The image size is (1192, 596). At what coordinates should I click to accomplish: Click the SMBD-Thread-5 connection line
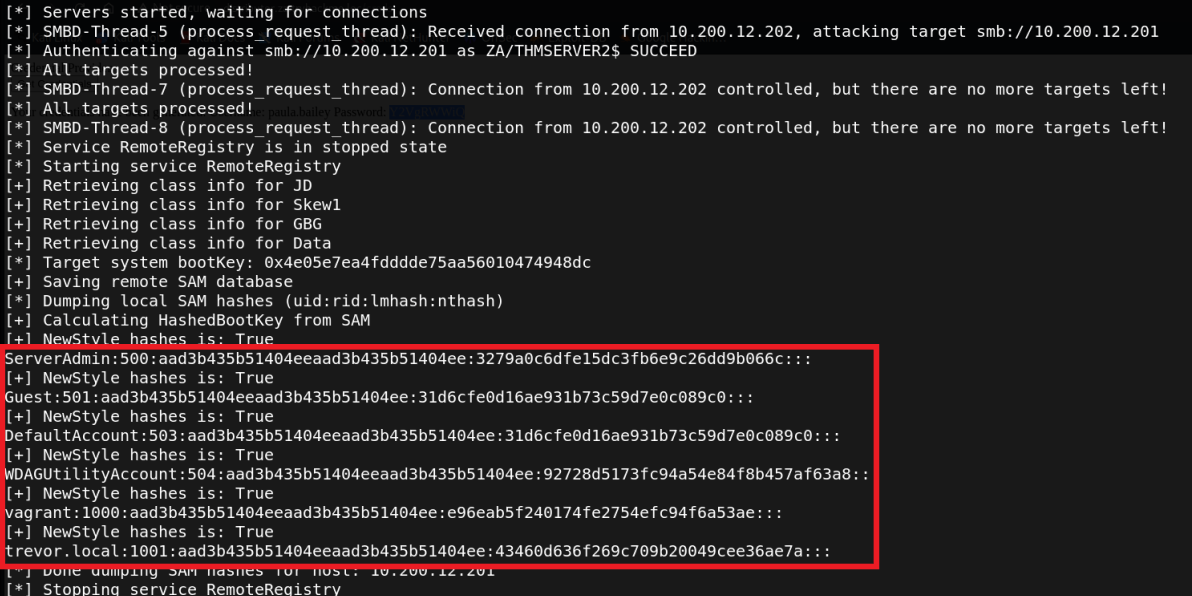pyautogui.click(x=582, y=32)
